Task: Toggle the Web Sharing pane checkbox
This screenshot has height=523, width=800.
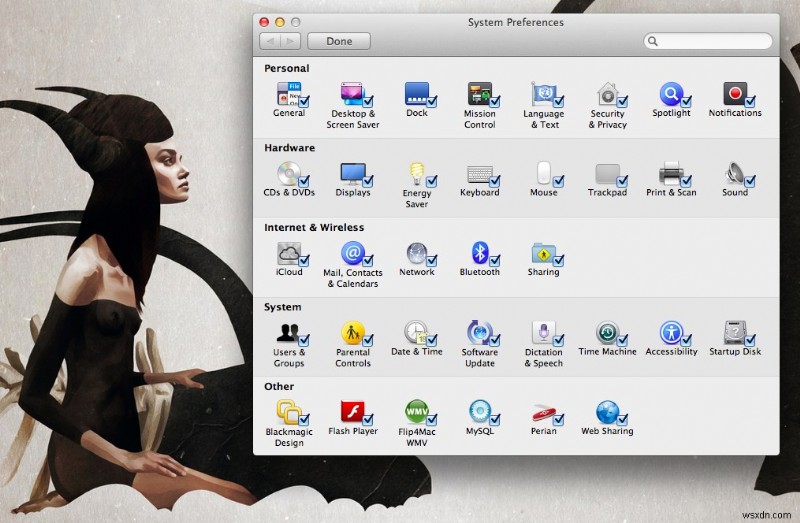Action: pyautogui.click(x=621, y=420)
